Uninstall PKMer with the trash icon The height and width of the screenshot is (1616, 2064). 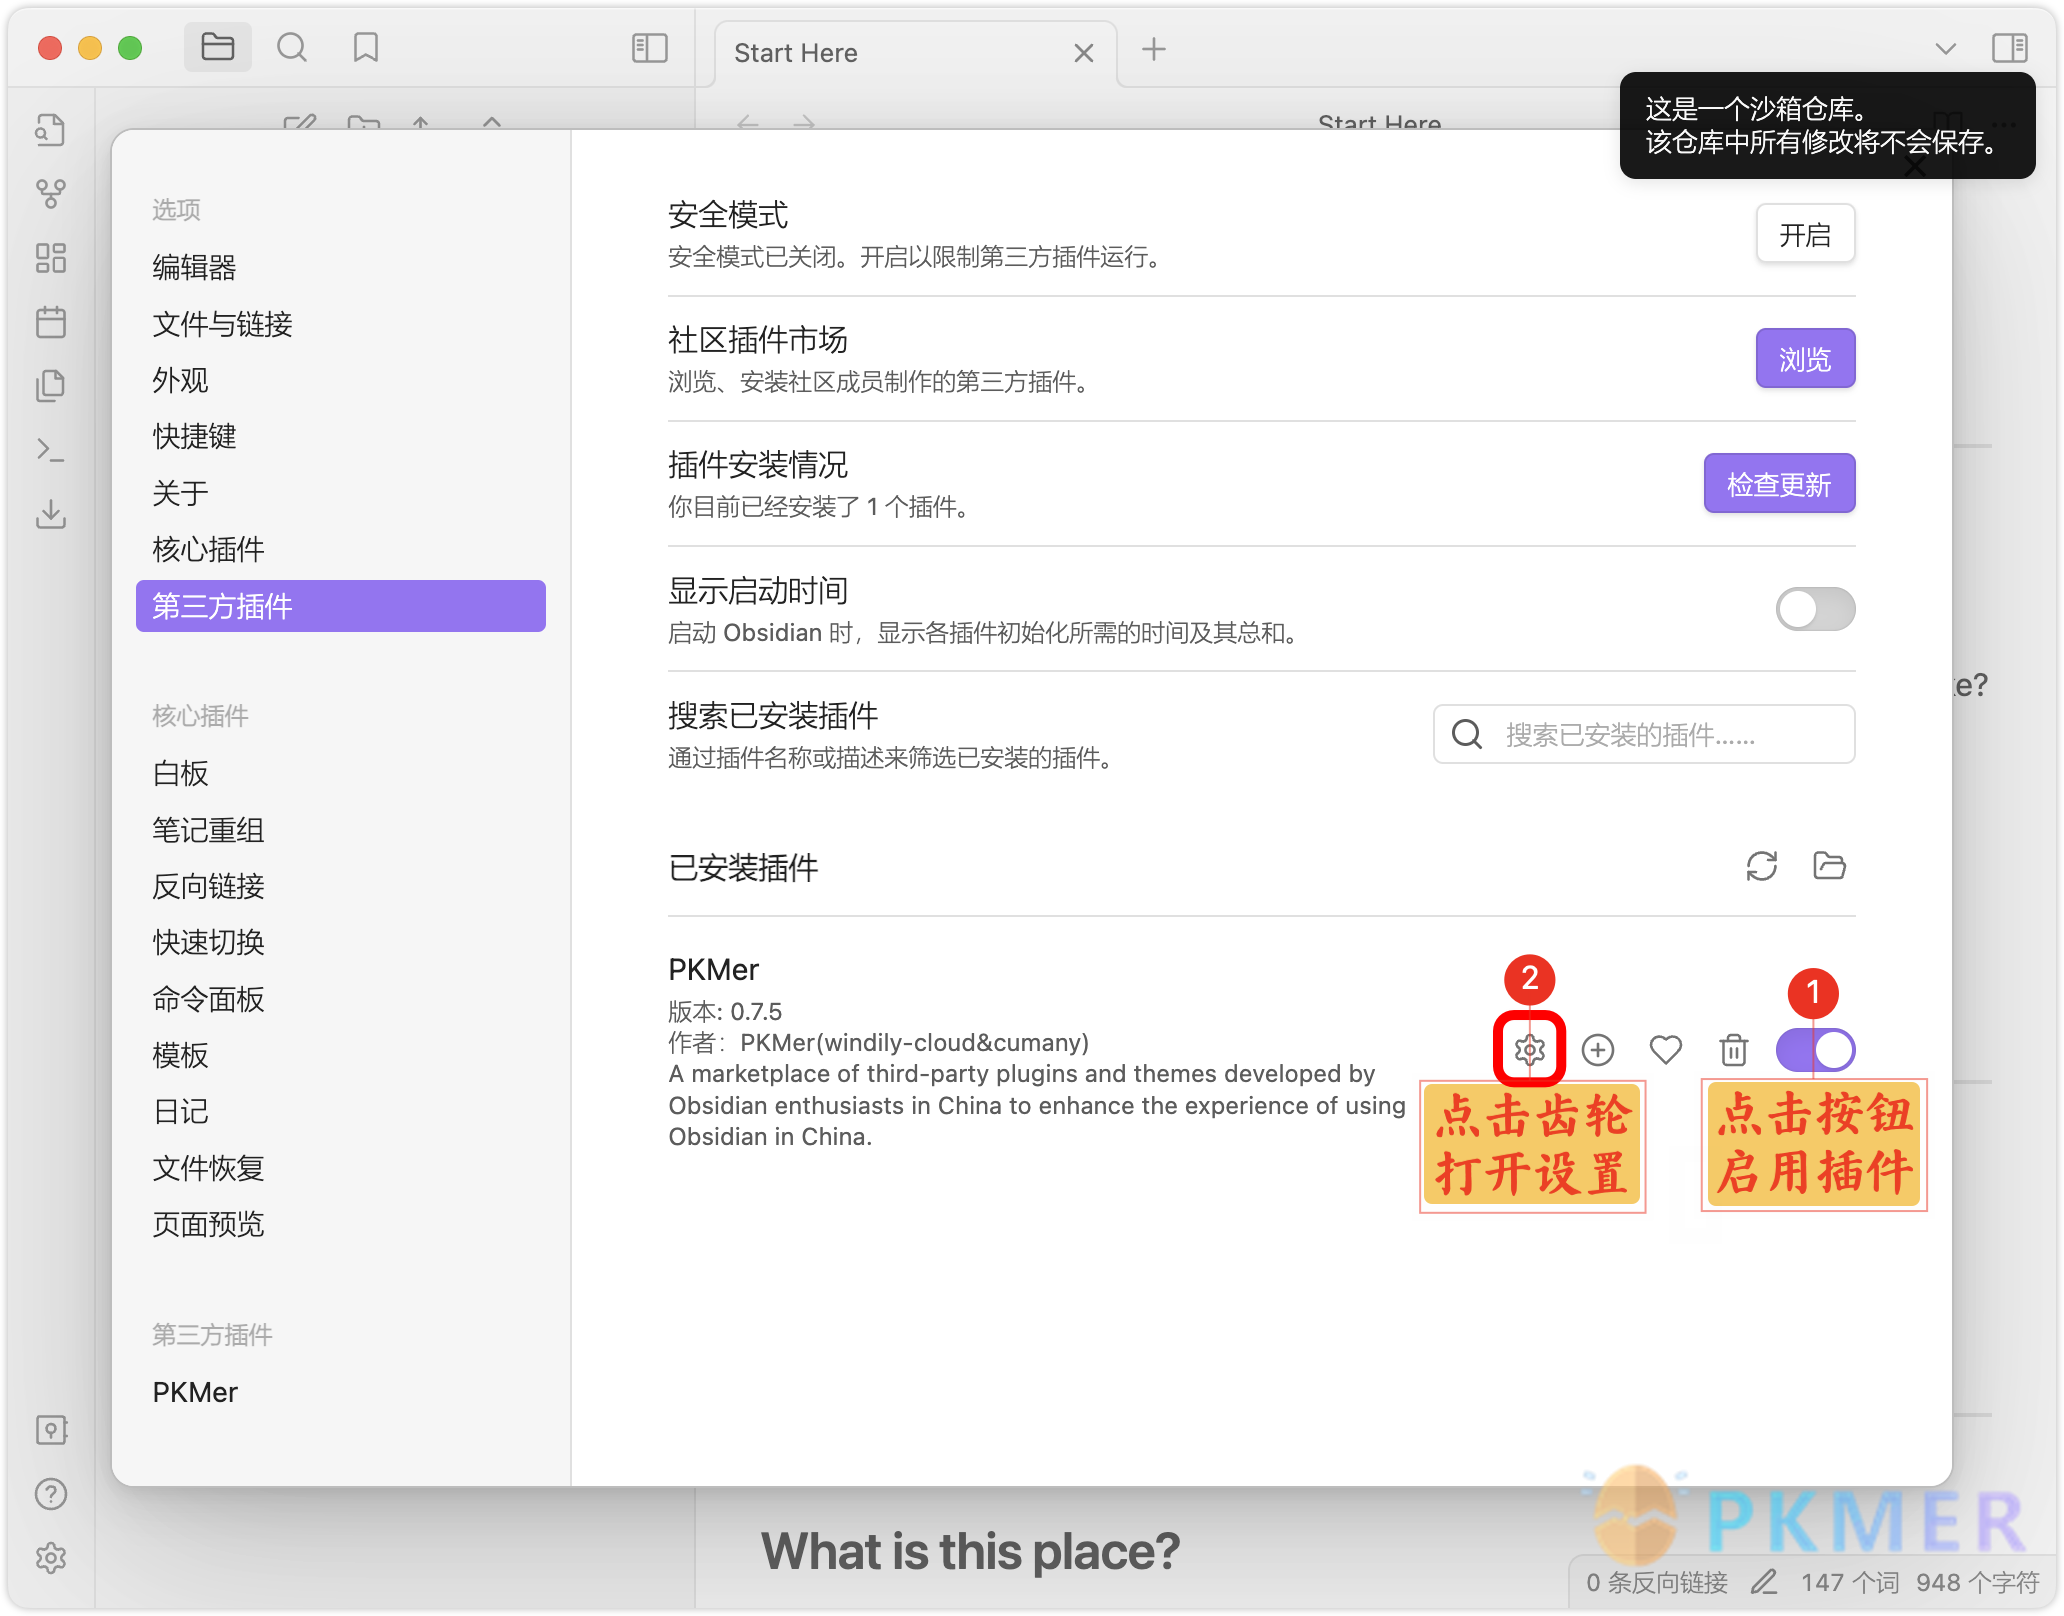pyautogui.click(x=1734, y=1050)
